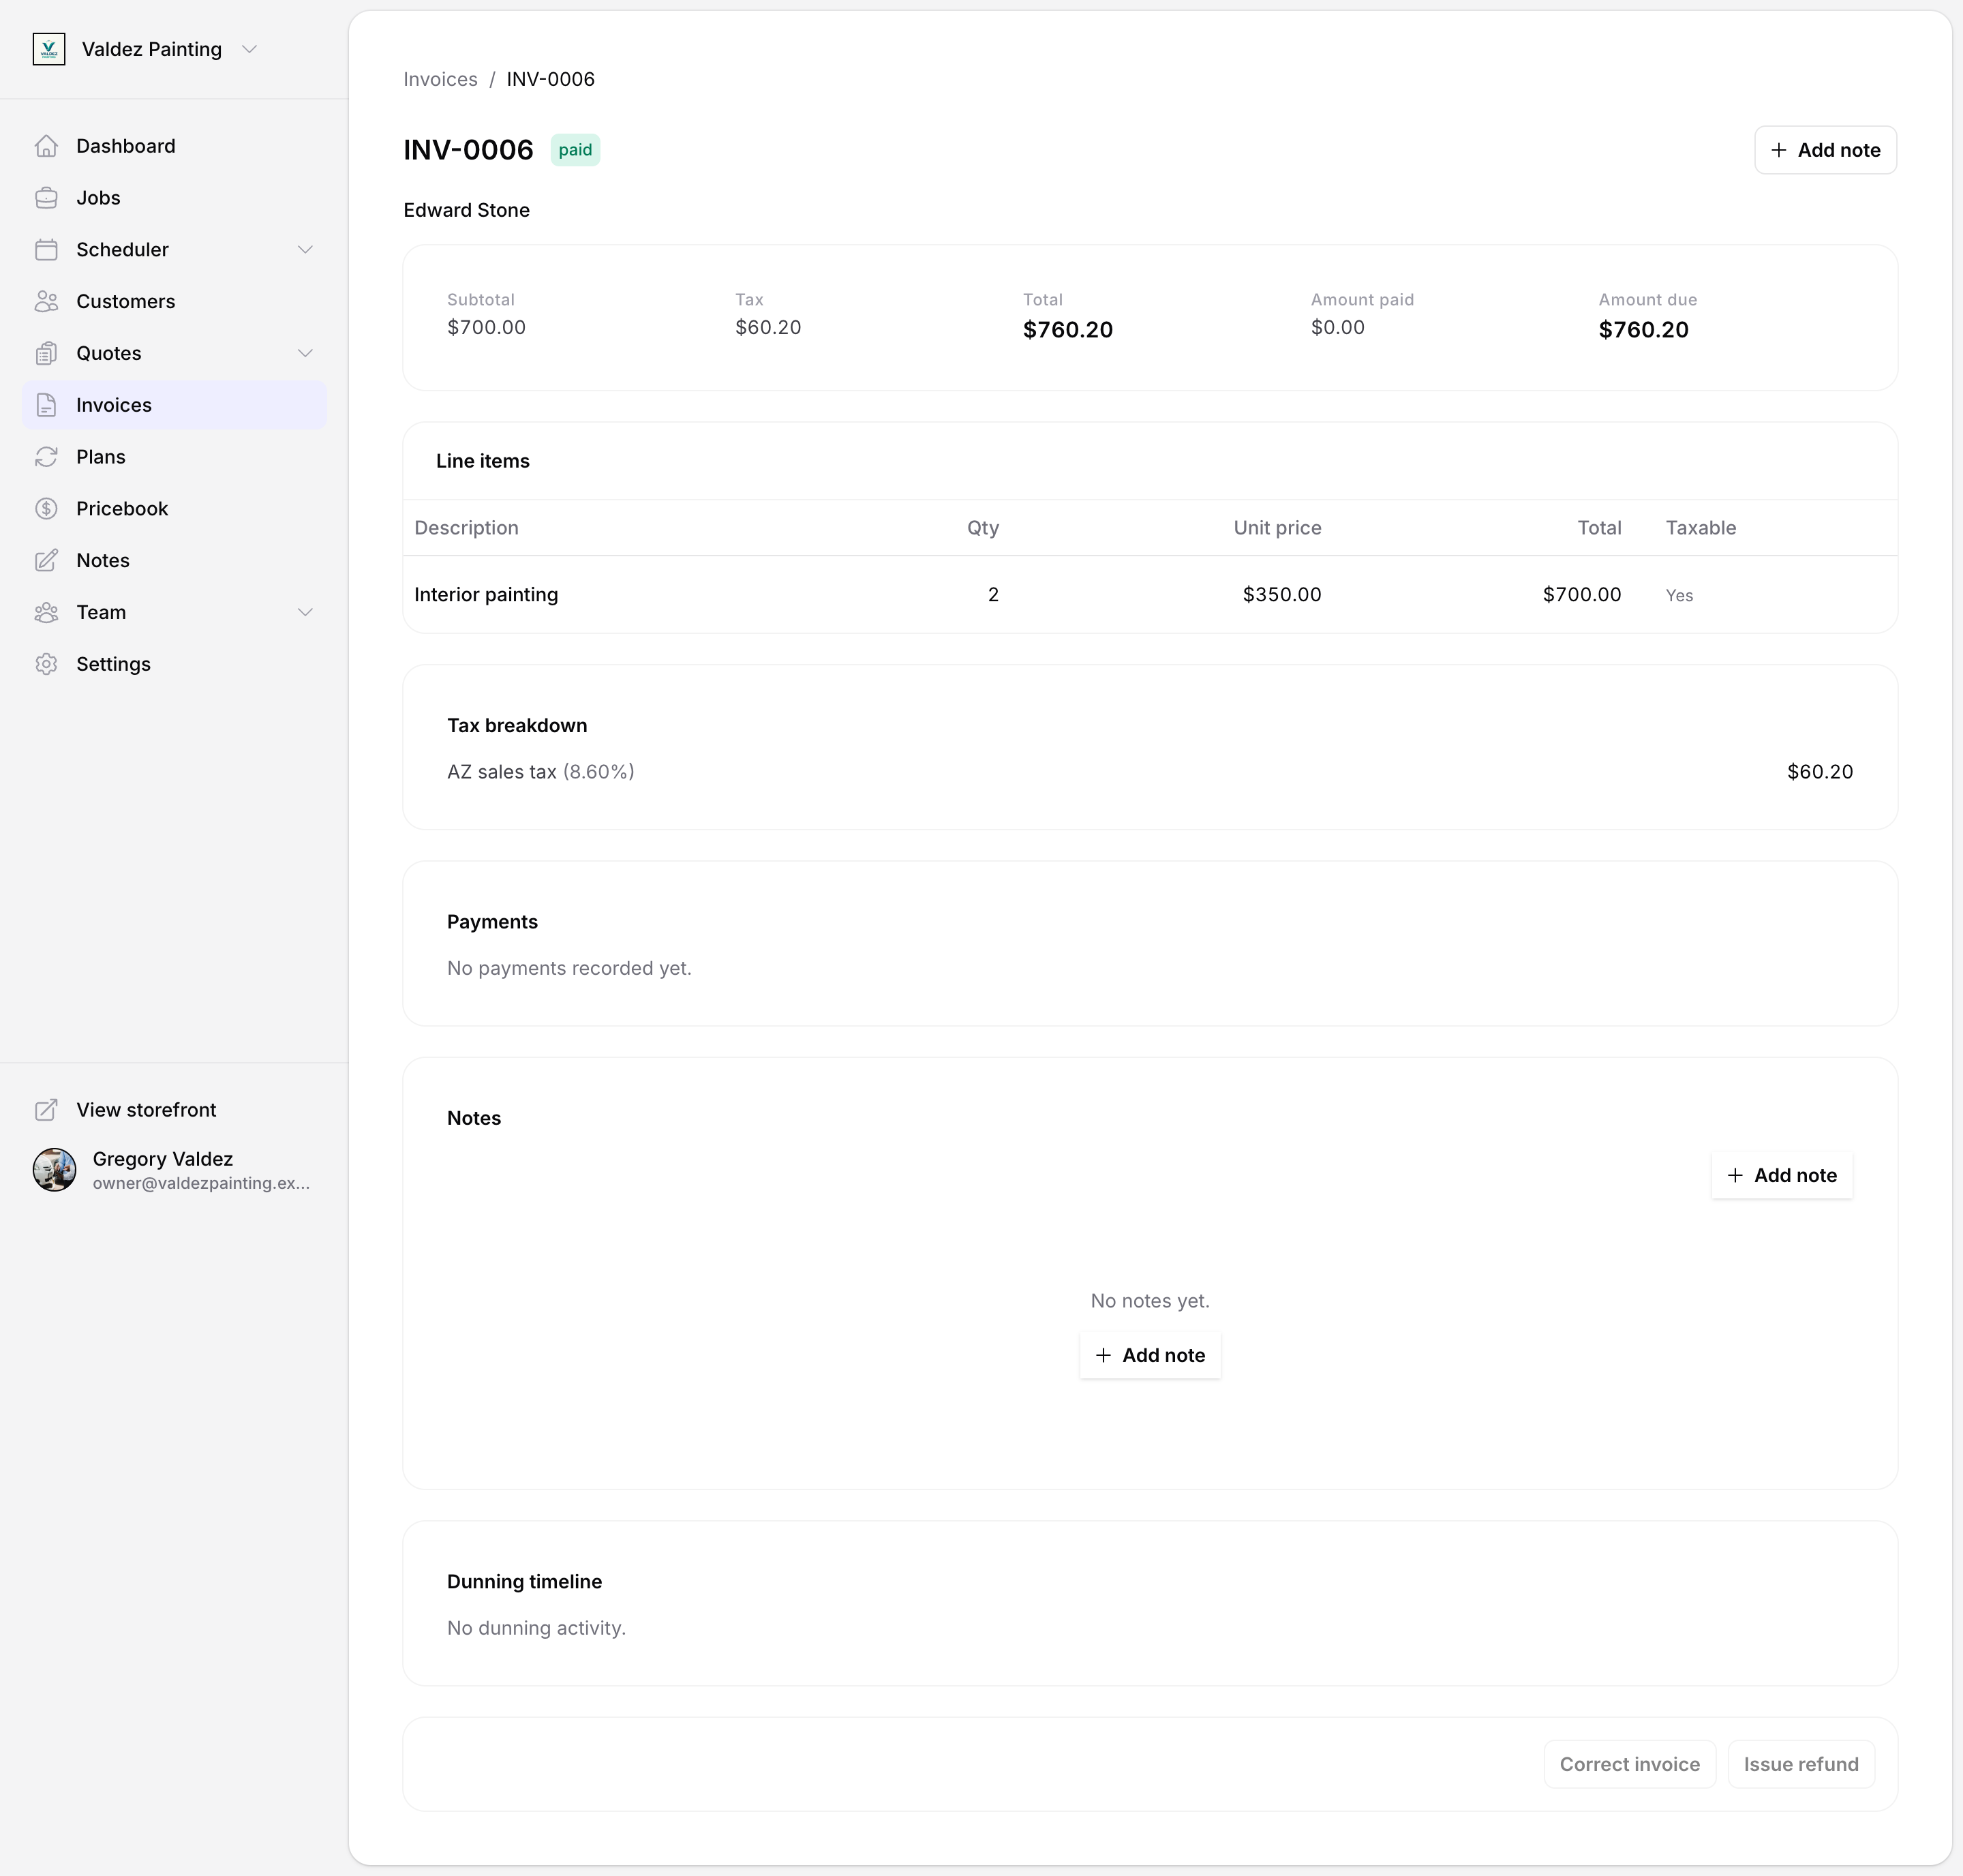Click the customer name Edward Stone

[x=466, y=210]
